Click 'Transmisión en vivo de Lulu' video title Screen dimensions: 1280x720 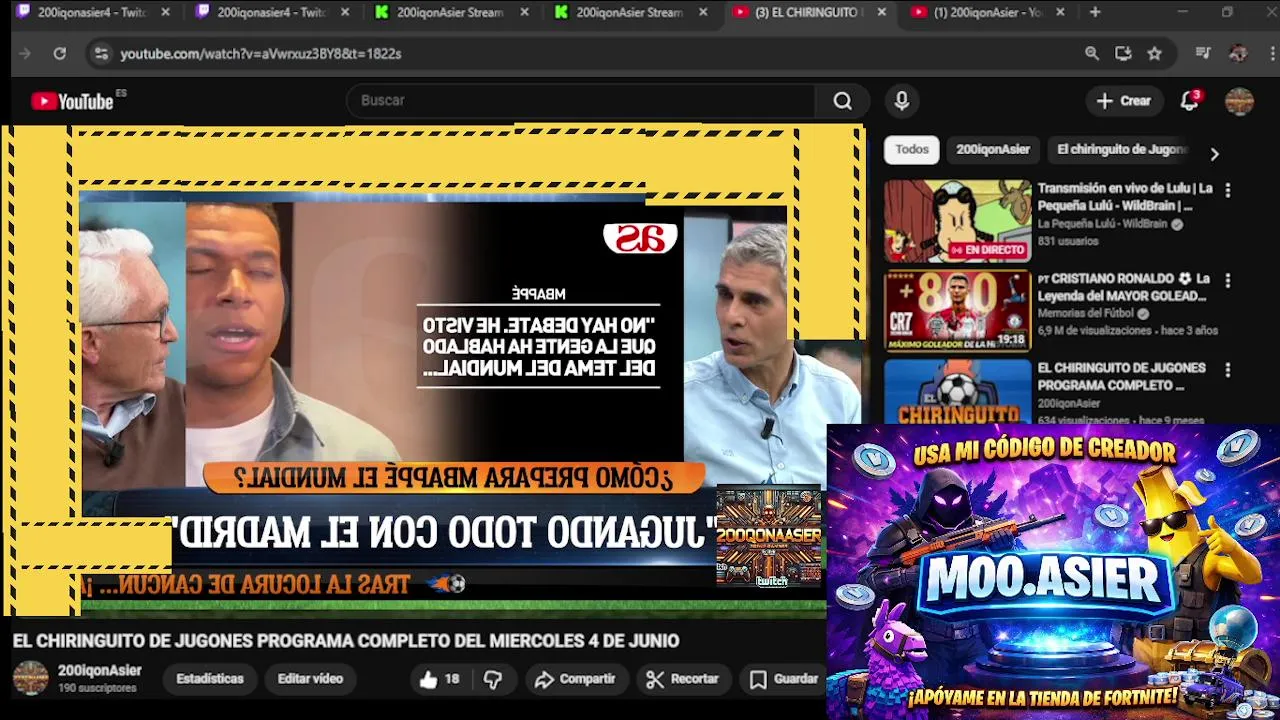[x=1124, y=197]
